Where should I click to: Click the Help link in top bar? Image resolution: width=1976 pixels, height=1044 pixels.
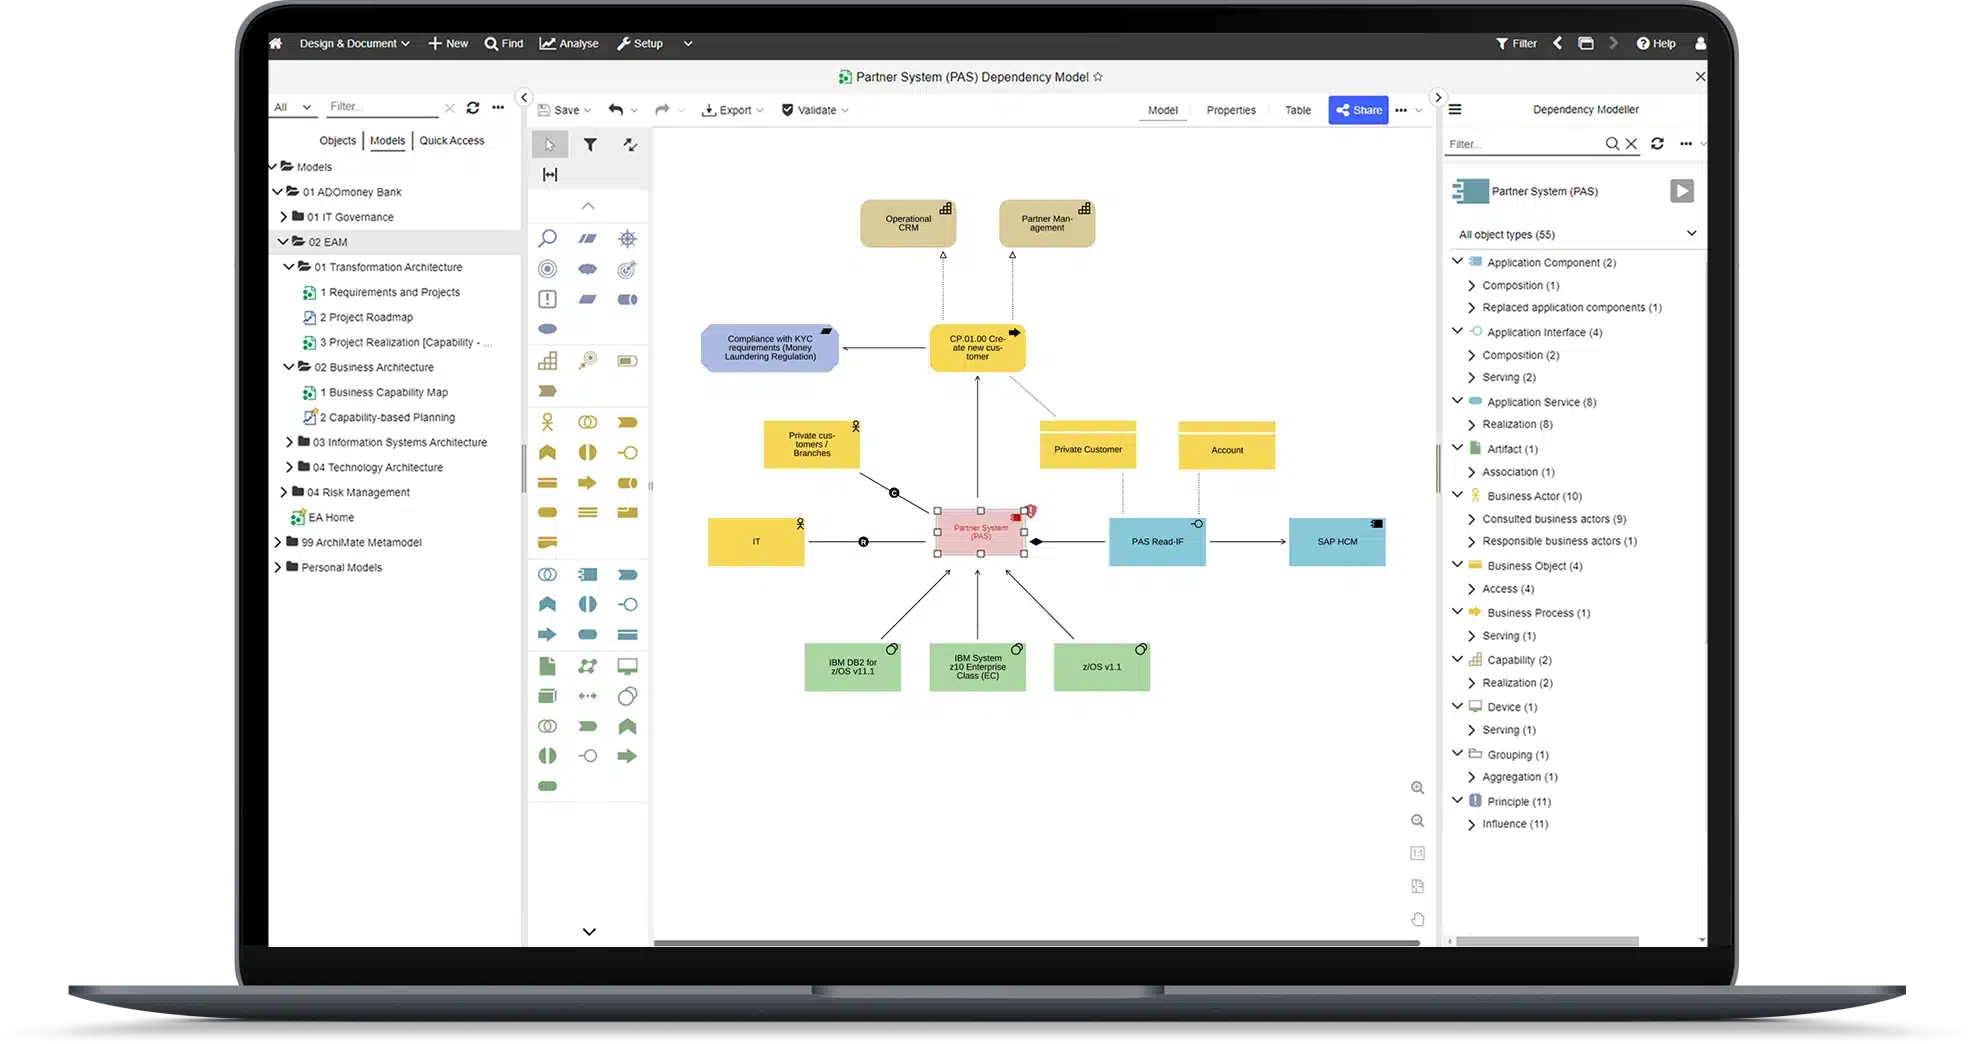(x=1656, y=43)
